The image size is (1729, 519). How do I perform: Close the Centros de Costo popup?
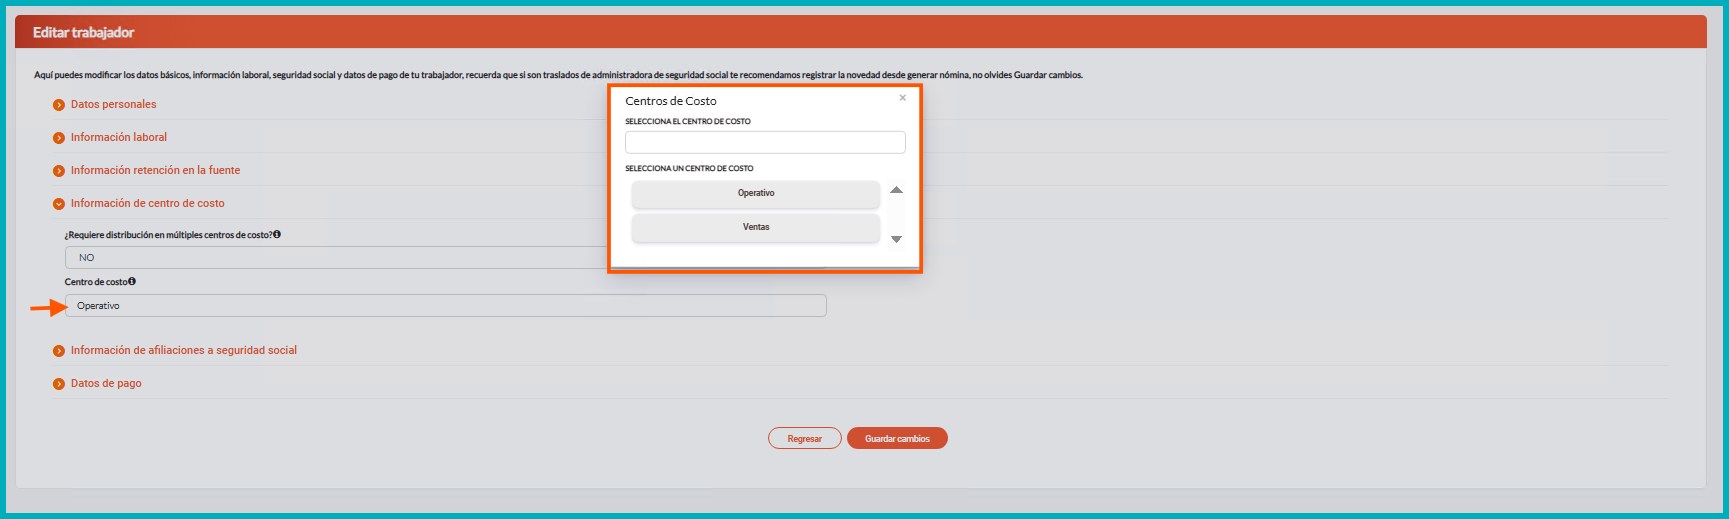coord(902,98)
